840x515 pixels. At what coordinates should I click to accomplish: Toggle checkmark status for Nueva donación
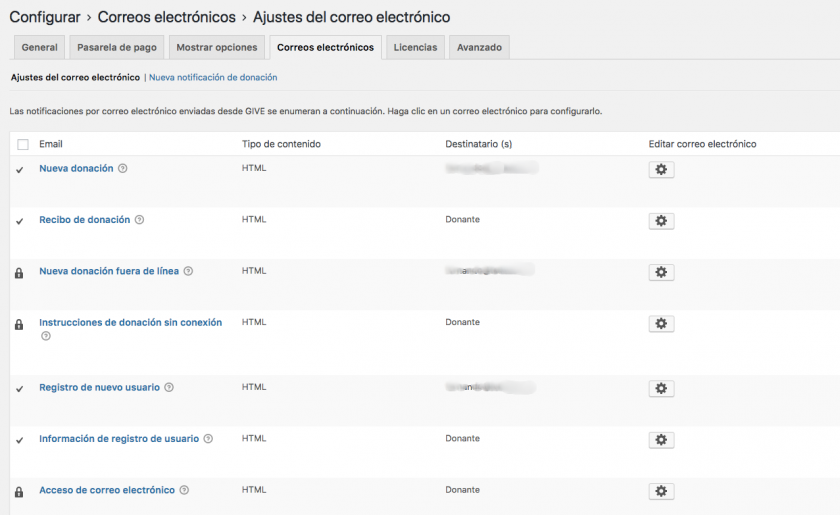20,169
